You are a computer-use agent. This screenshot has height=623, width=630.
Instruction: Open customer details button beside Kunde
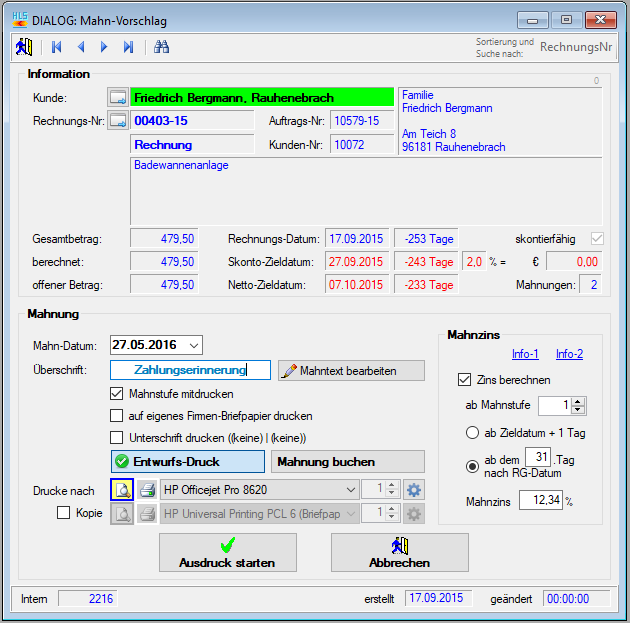click(x=118, y=97)
